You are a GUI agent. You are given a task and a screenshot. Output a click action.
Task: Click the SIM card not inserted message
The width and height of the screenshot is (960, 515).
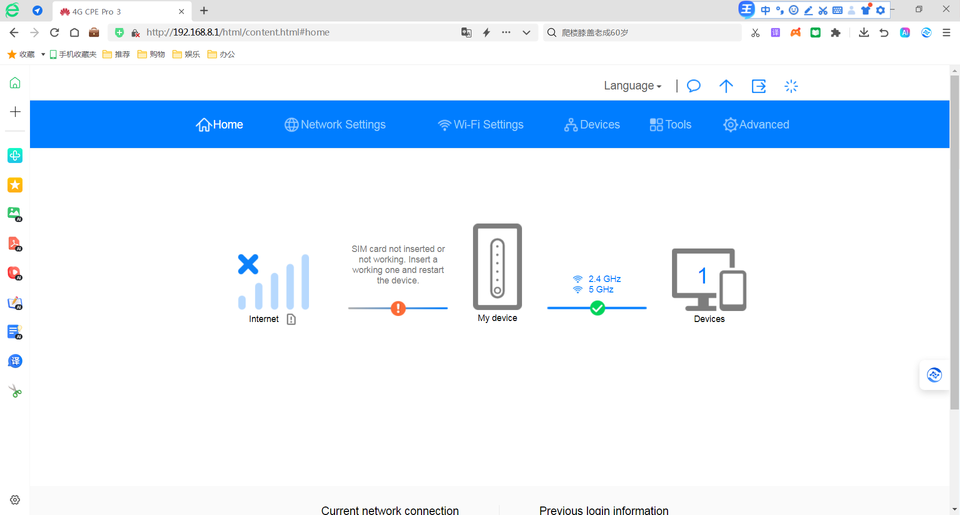398,265
